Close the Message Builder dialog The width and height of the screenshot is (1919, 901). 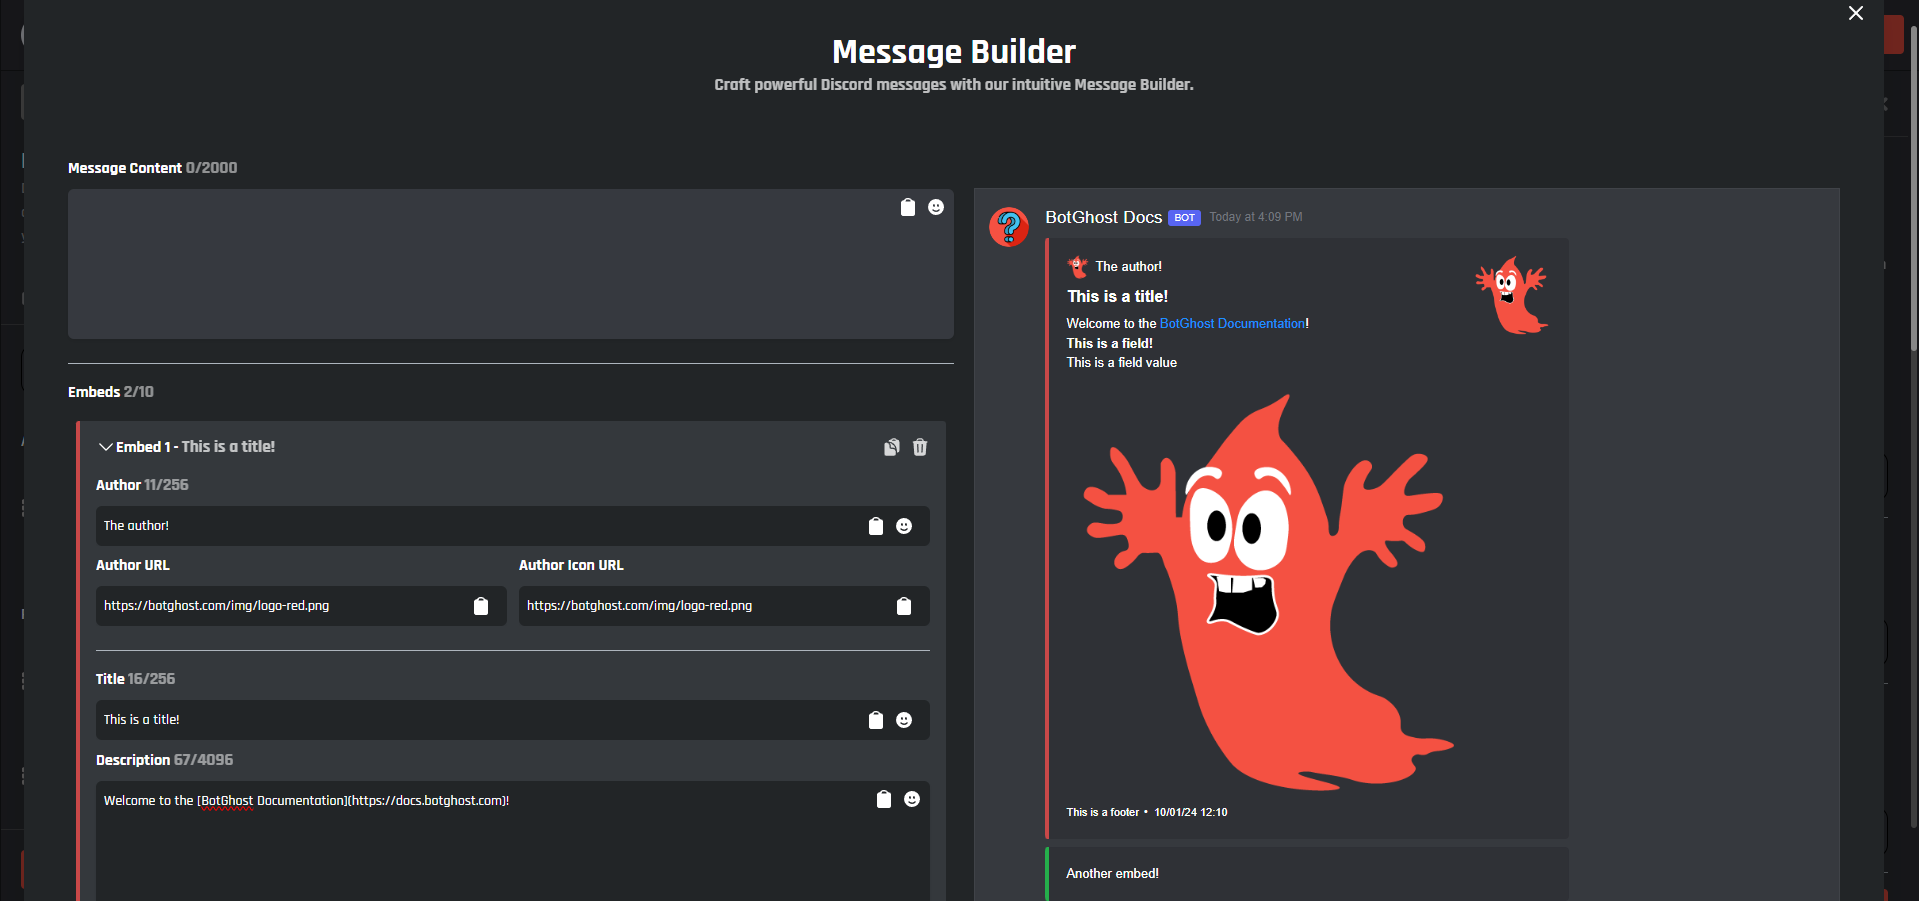point(1856,13)
